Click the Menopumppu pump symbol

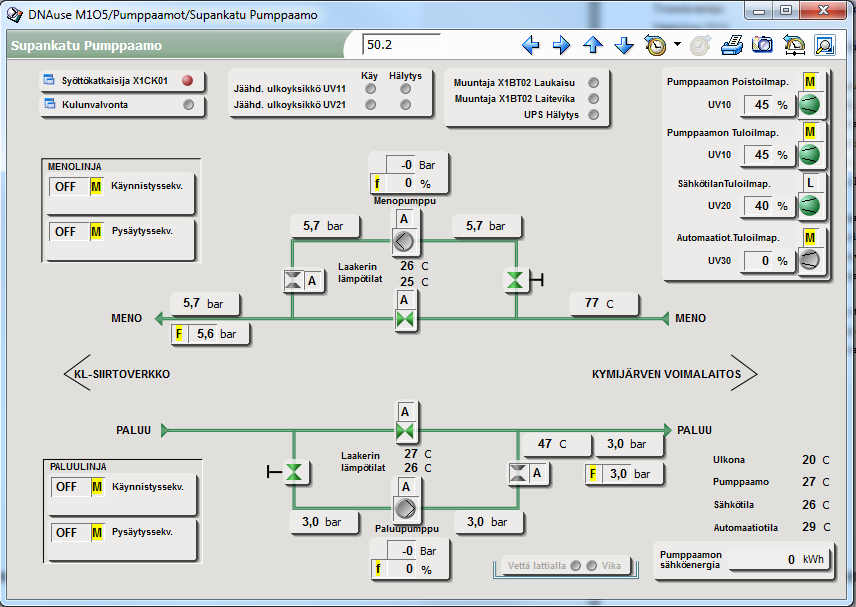pos(405,241)
